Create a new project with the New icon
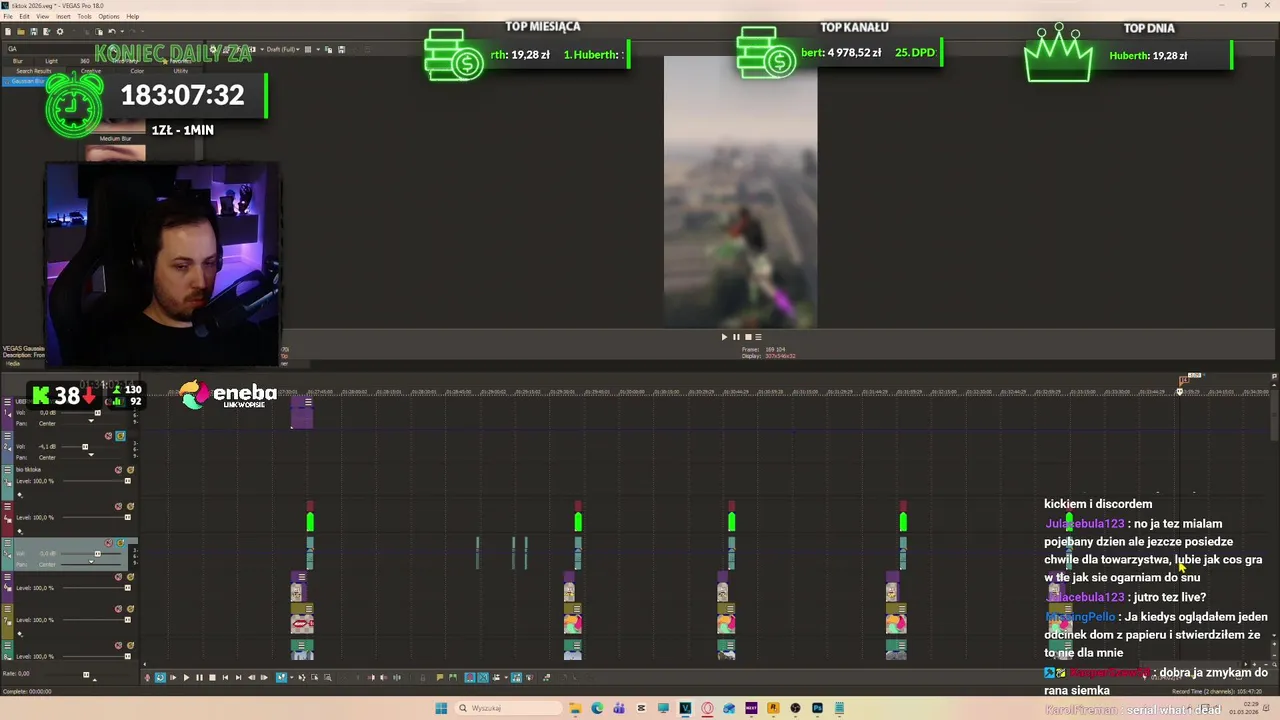Image resolution: width=1280 pixels, height=720 pixels. 8,31
